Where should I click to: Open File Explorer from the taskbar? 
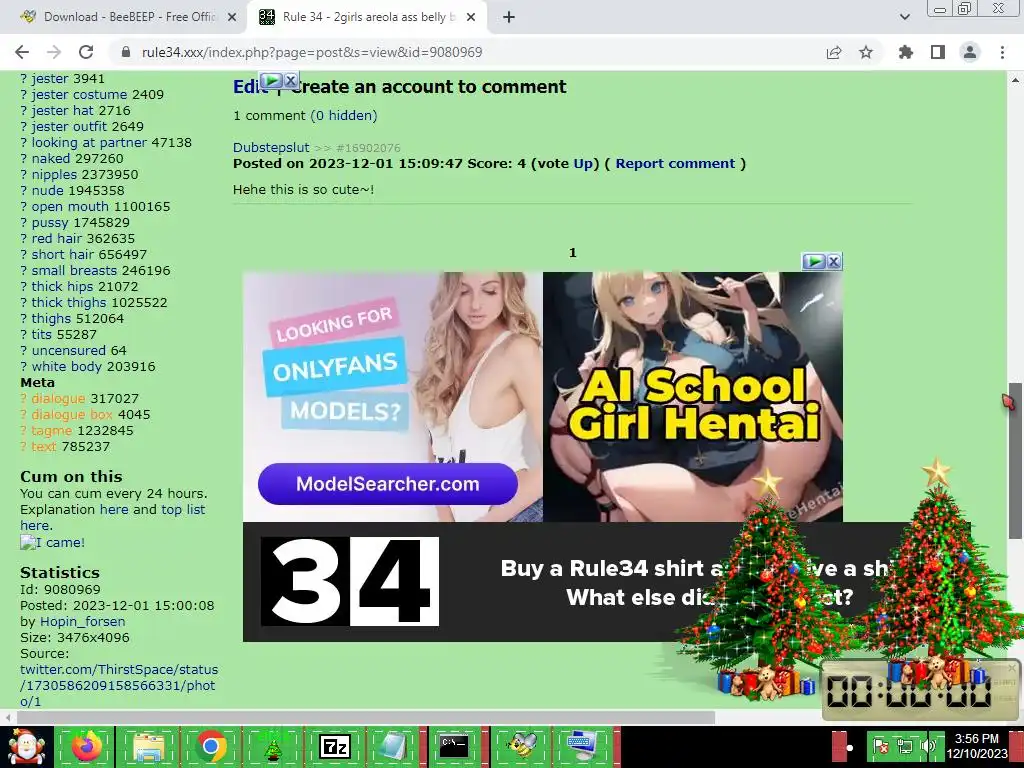pos(148,746)
